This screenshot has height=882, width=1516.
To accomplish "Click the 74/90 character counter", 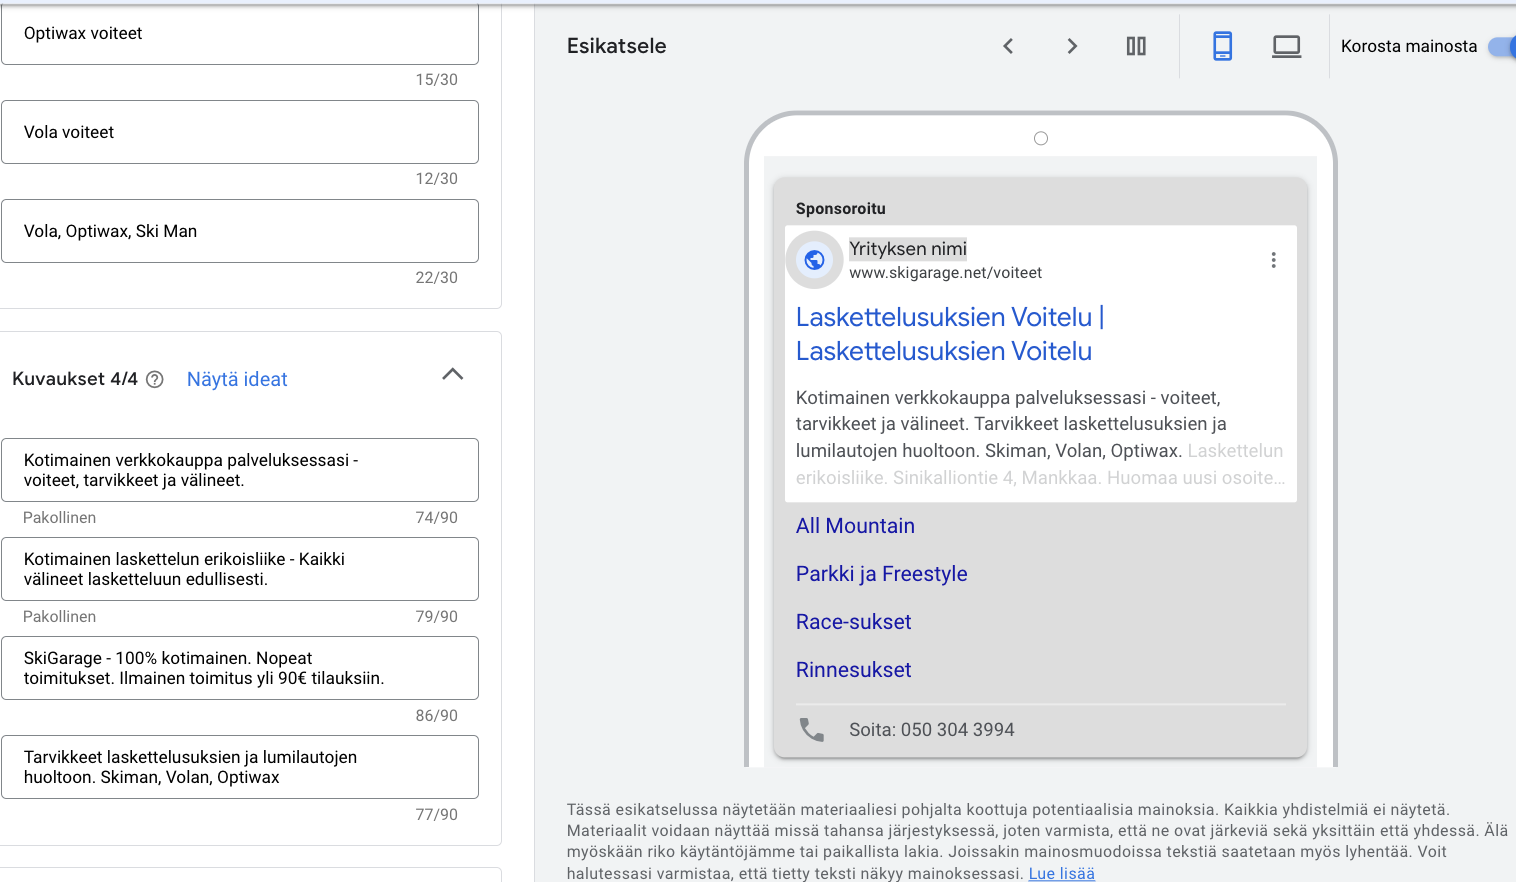I will point(436,518).
